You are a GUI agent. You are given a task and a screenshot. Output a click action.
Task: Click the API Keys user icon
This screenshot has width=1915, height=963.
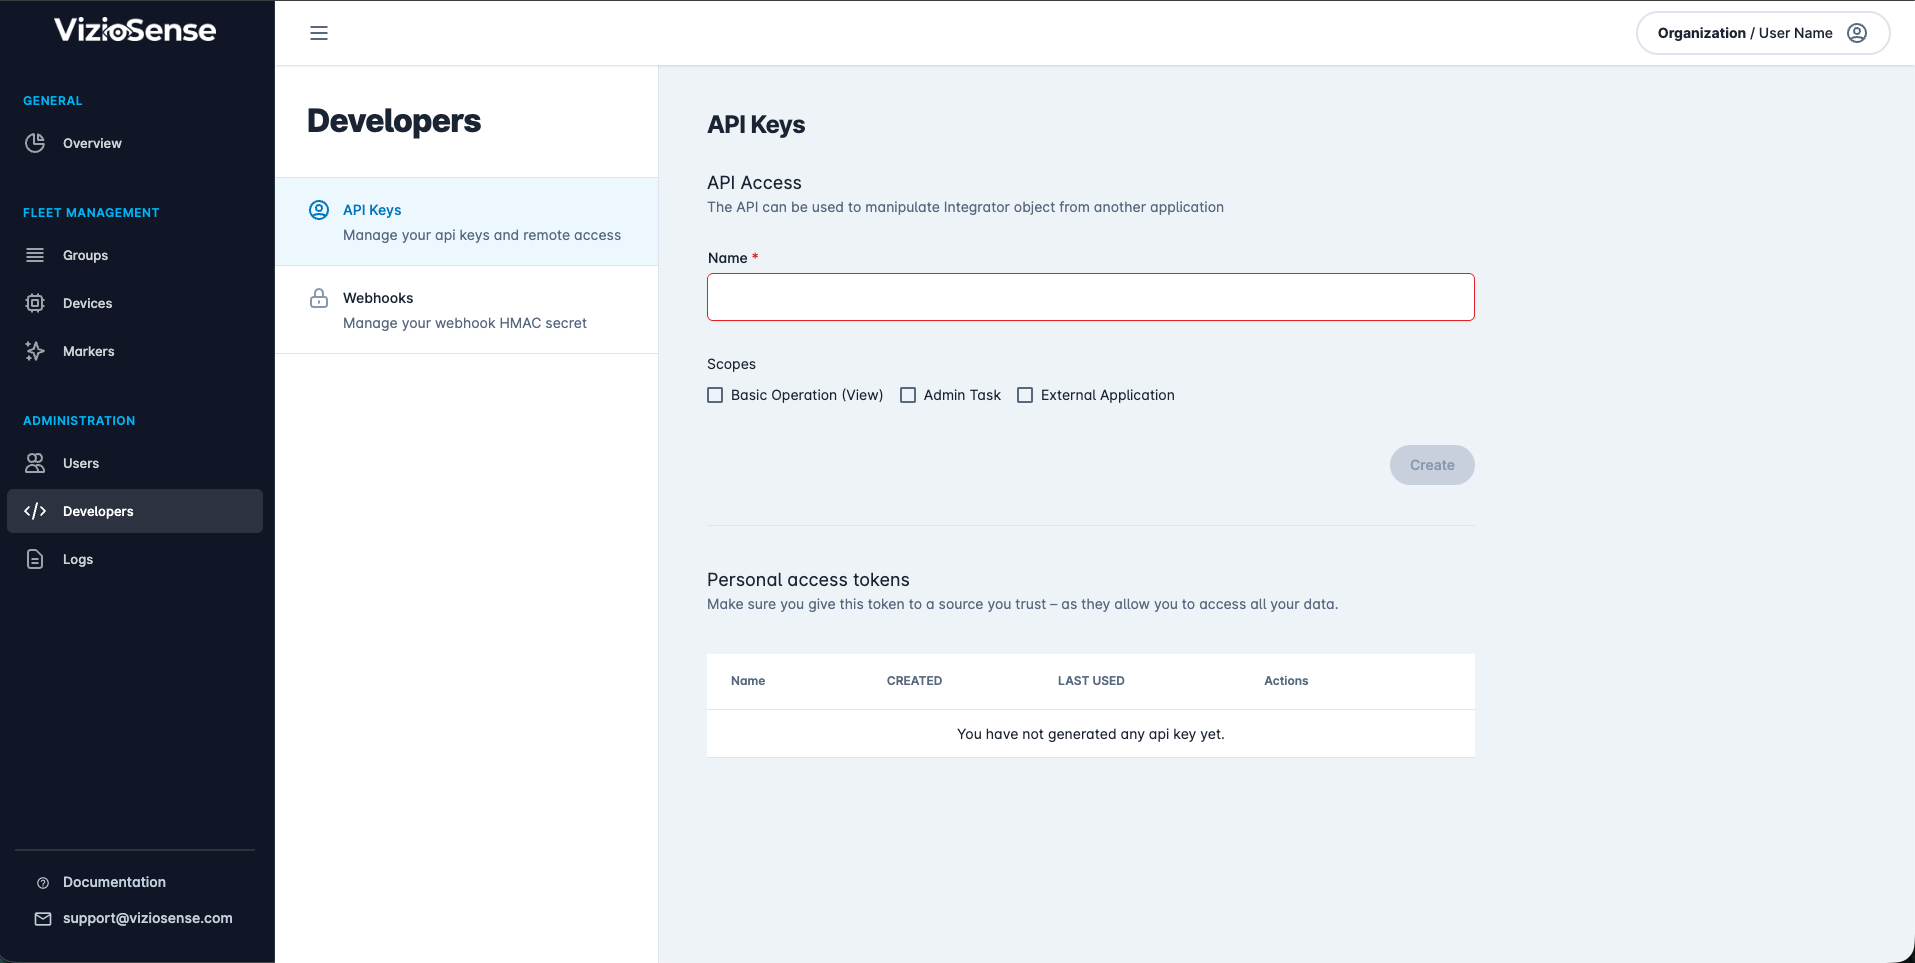[319, 210]
